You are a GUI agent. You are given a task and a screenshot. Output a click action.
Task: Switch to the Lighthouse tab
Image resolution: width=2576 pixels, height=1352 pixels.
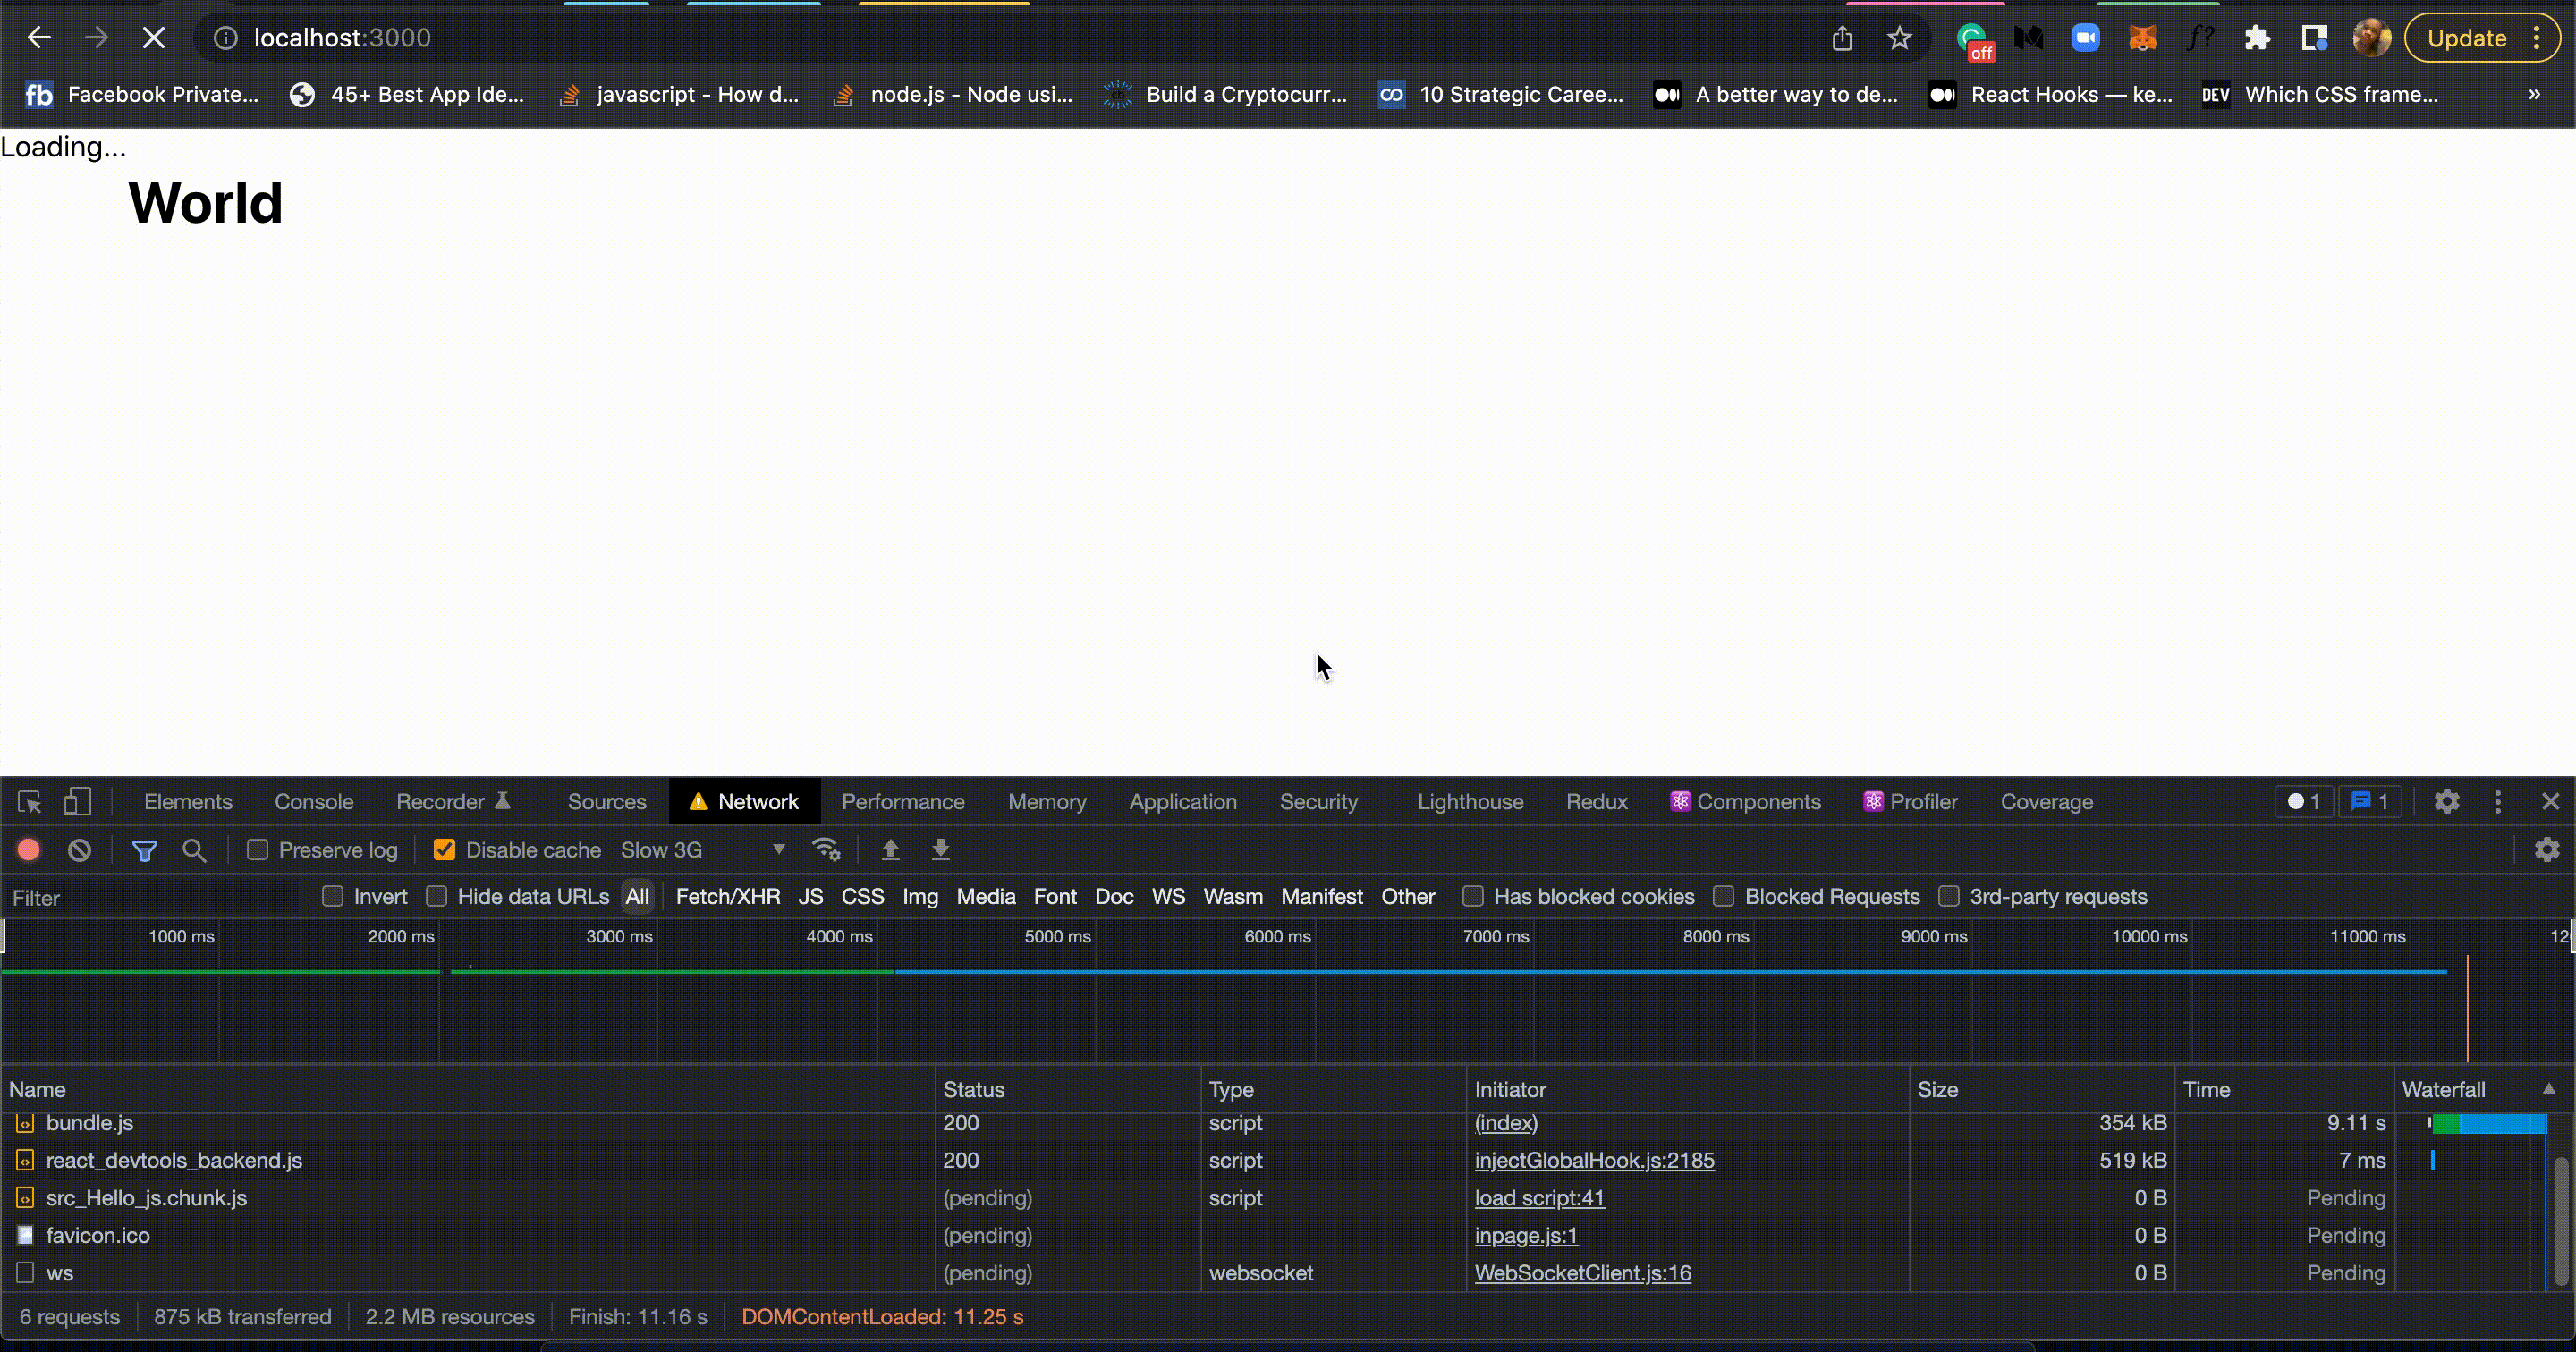point(1469,802)
